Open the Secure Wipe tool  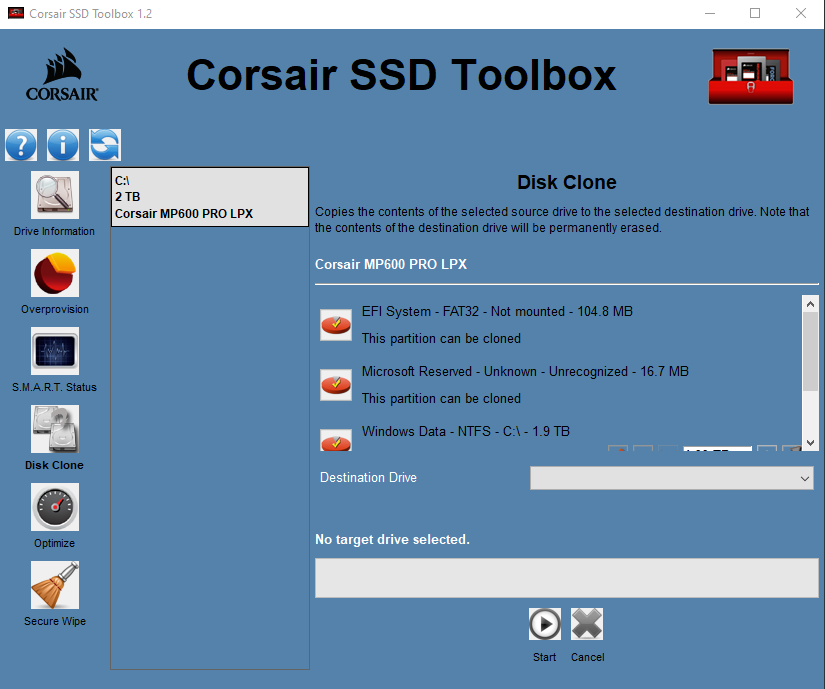point(55,586)
